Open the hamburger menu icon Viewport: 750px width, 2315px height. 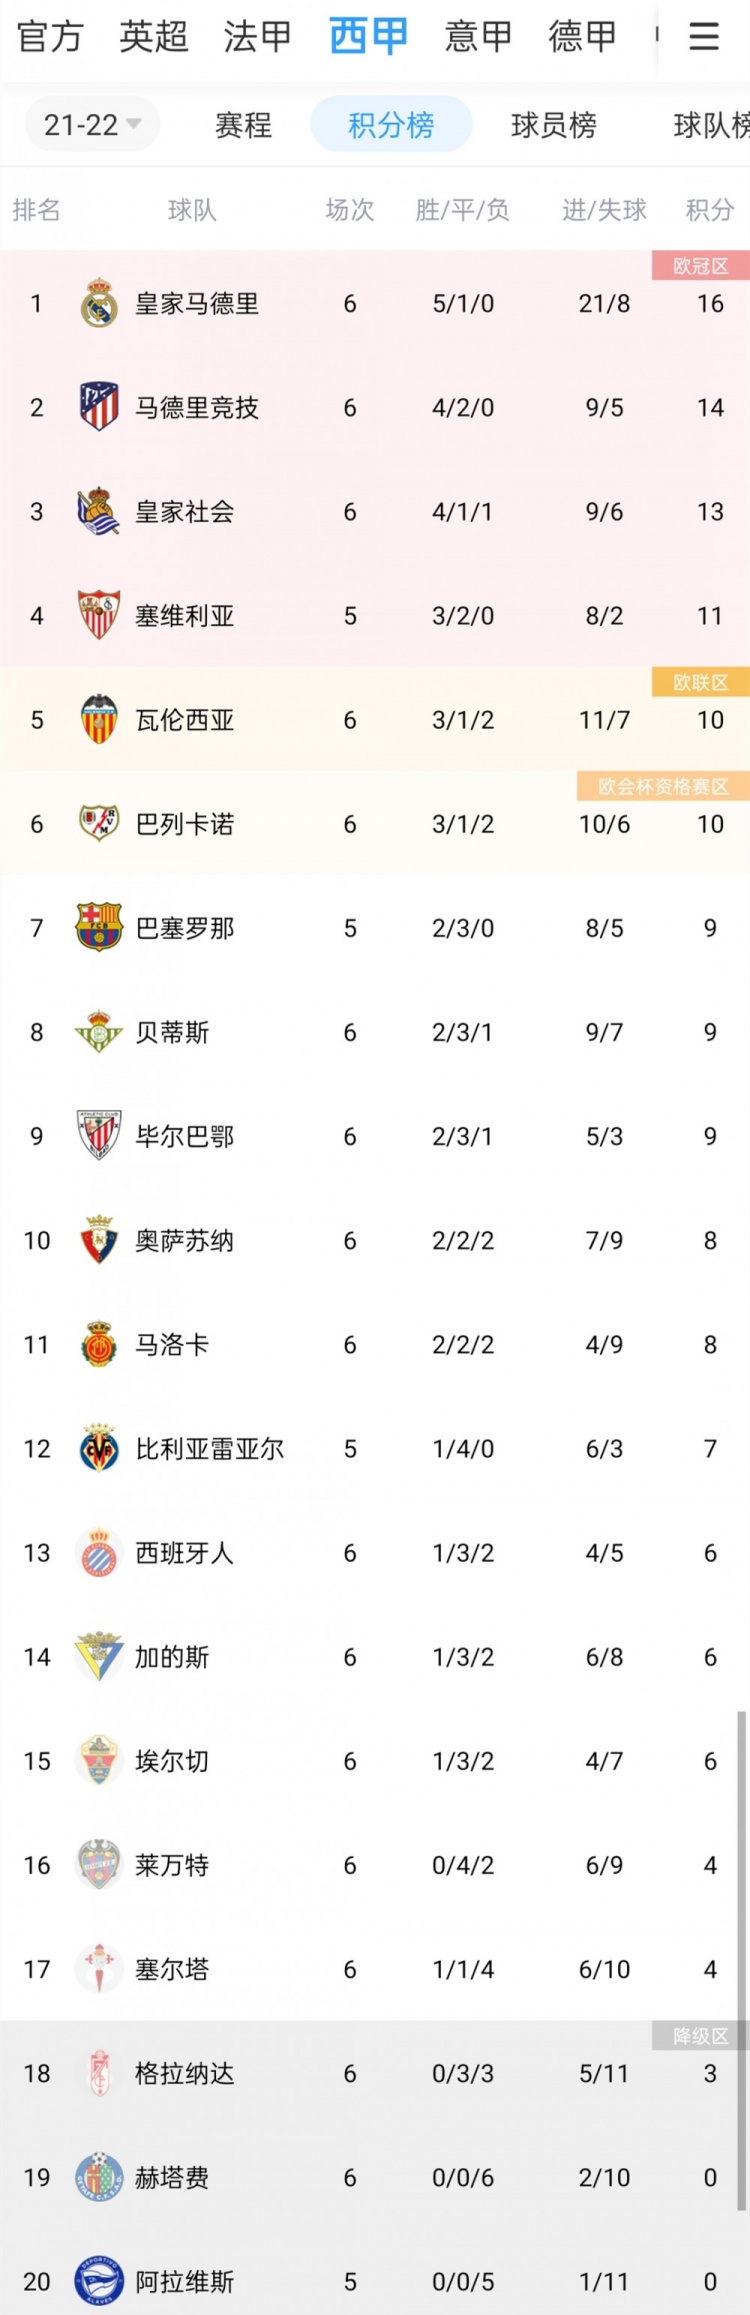click(704, 36)
